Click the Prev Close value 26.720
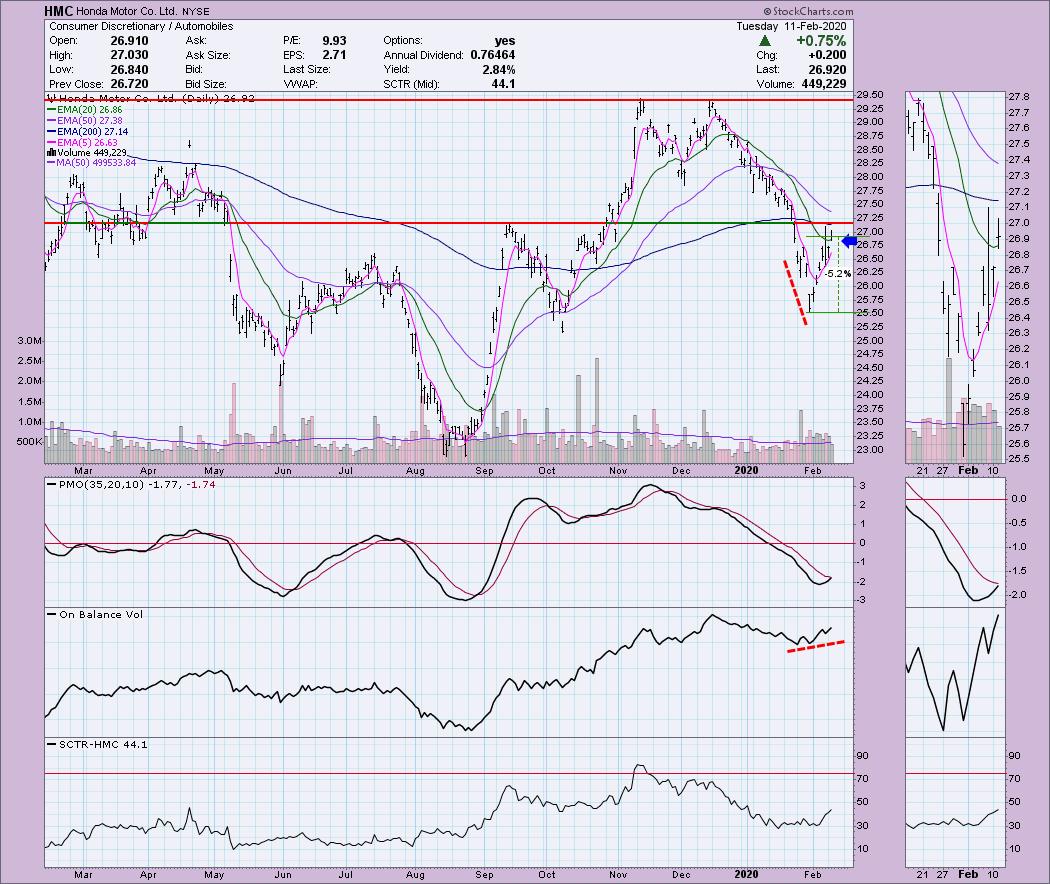 (129, 84)
